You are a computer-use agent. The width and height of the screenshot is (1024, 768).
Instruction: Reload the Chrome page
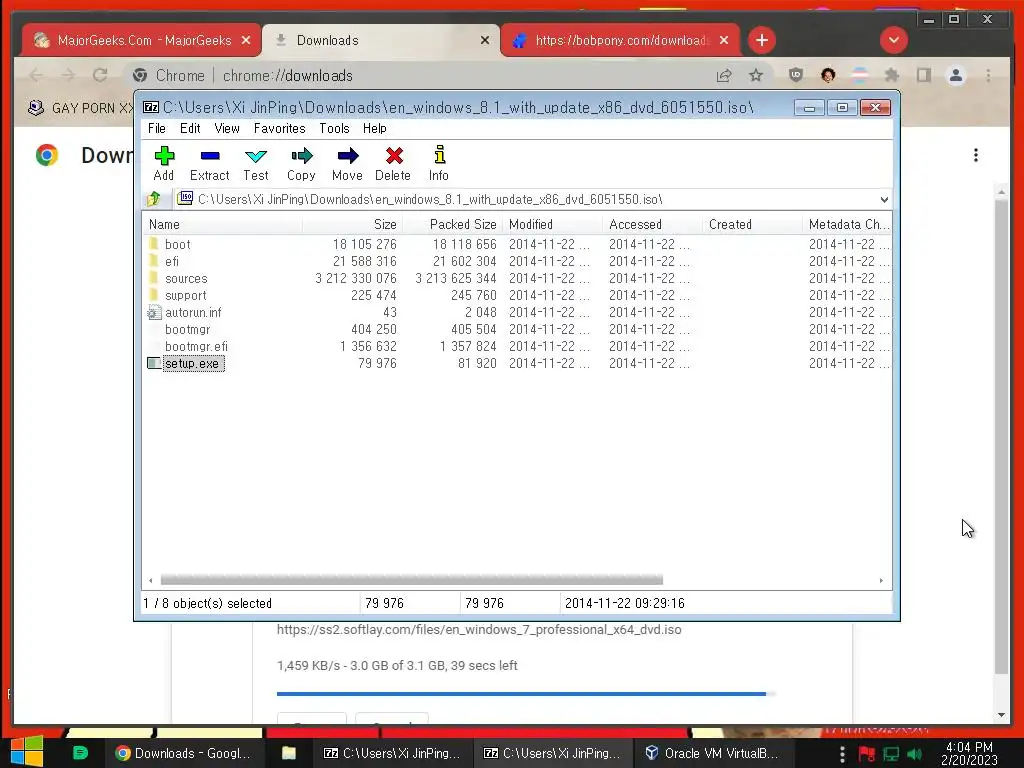100,75
